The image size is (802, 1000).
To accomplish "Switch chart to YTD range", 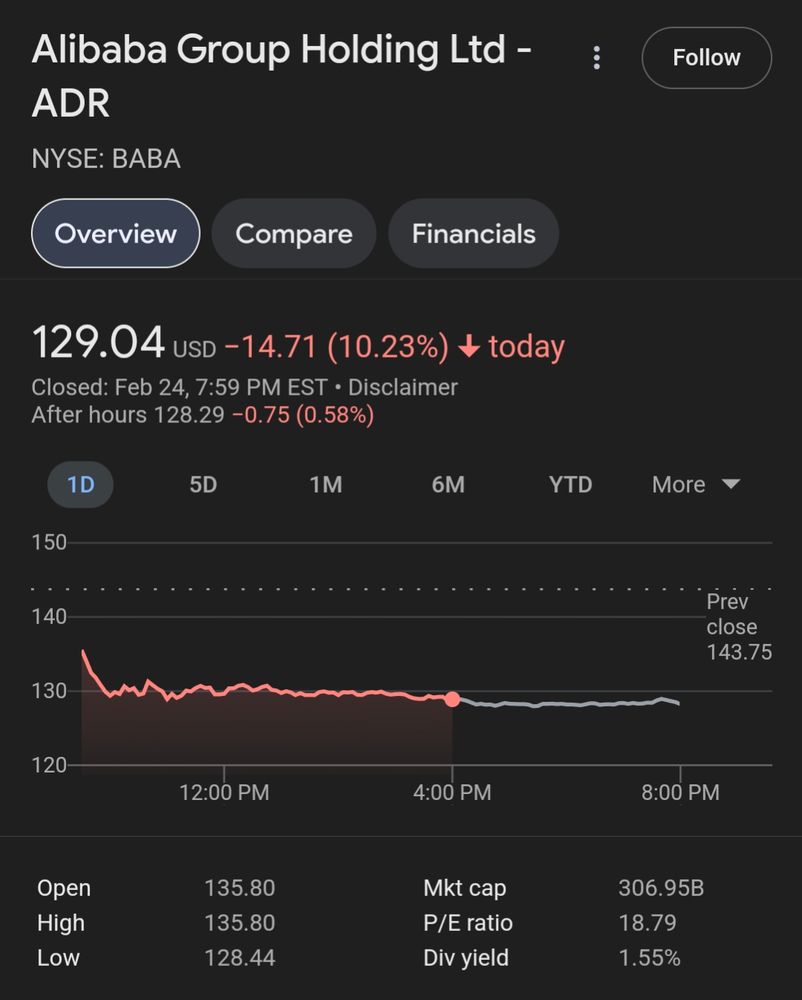I will [570, 485].
